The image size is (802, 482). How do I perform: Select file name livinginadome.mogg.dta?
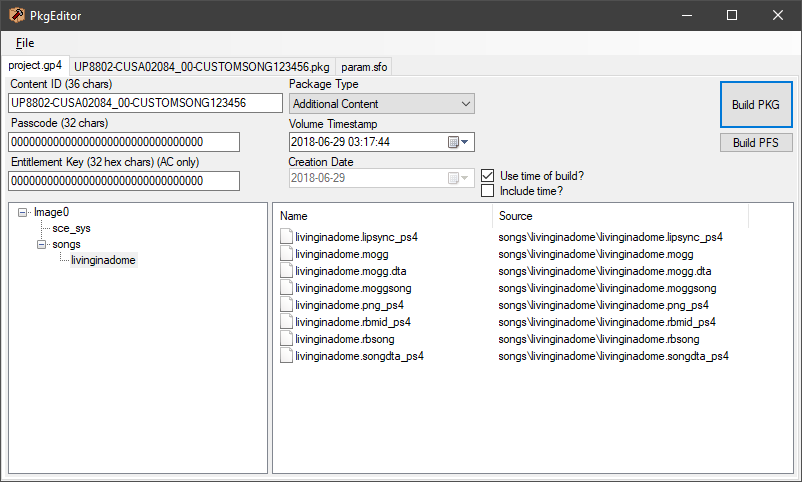[351, 271]
